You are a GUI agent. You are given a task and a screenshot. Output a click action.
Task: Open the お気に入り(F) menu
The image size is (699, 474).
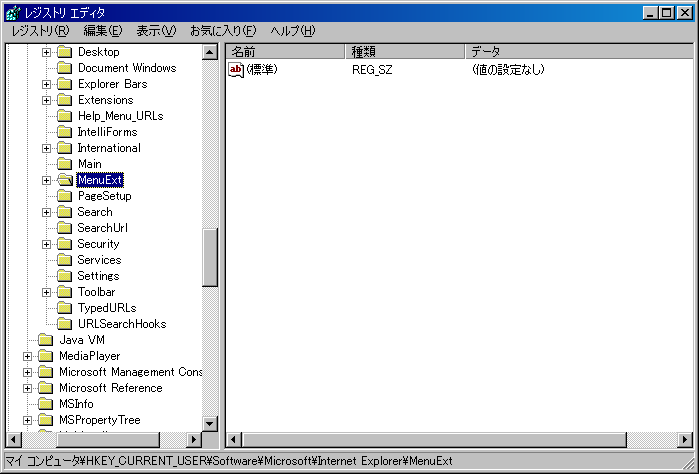223,31
